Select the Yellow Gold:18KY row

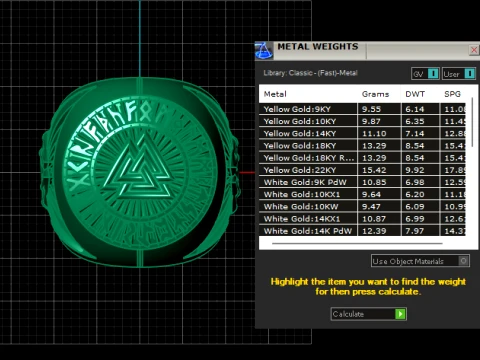click(x=362, y=146)
